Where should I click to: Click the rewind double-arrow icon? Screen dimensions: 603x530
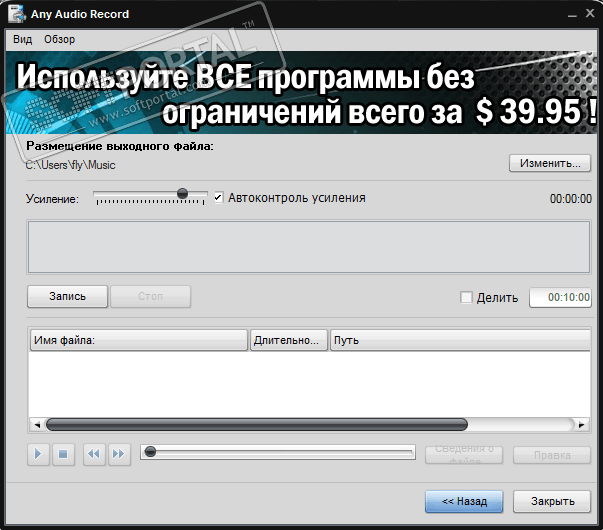94,454
